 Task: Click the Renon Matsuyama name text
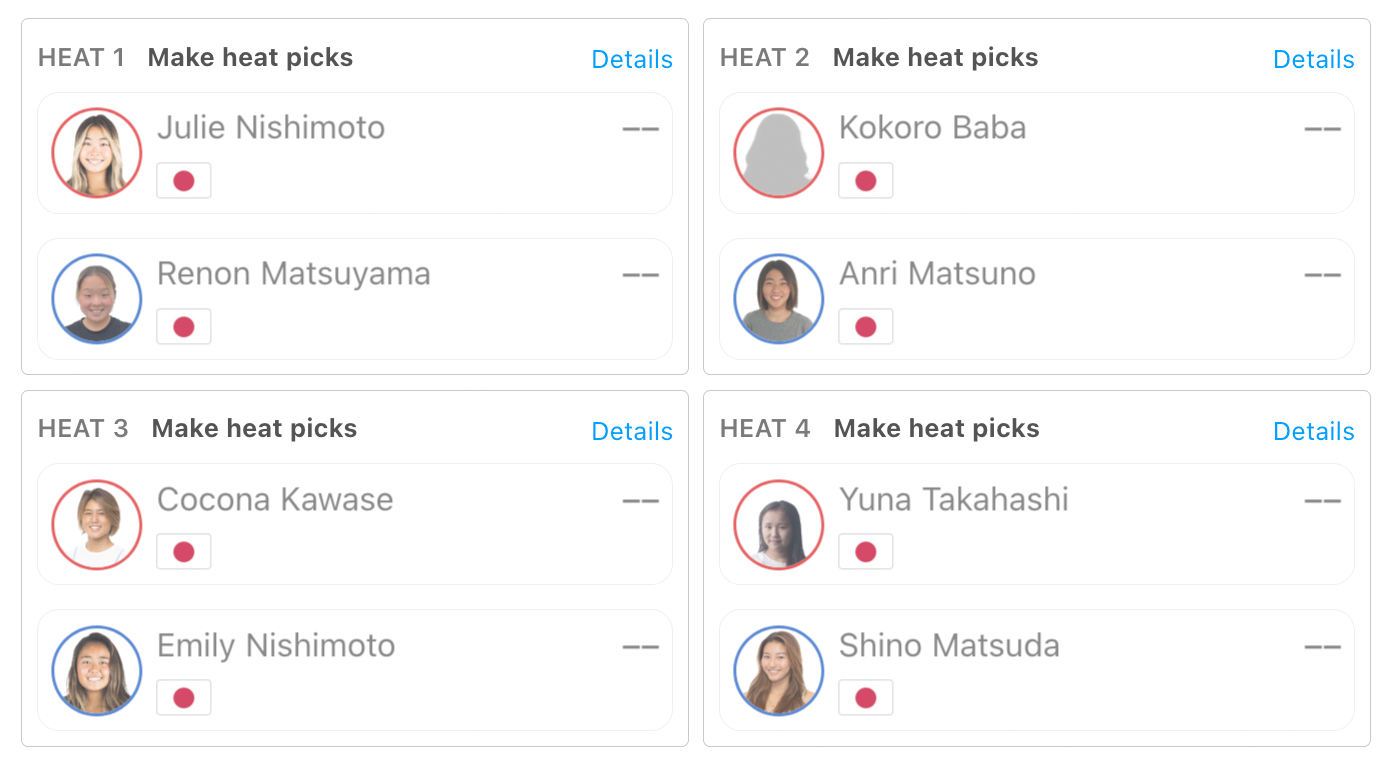[x=294, y=274]
